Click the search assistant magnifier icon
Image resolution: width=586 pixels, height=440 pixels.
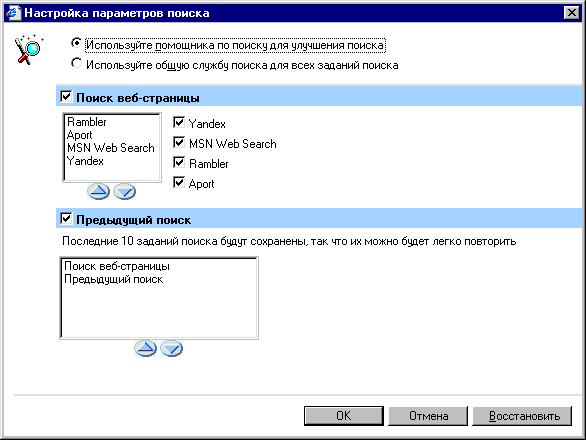click(28, 49)
